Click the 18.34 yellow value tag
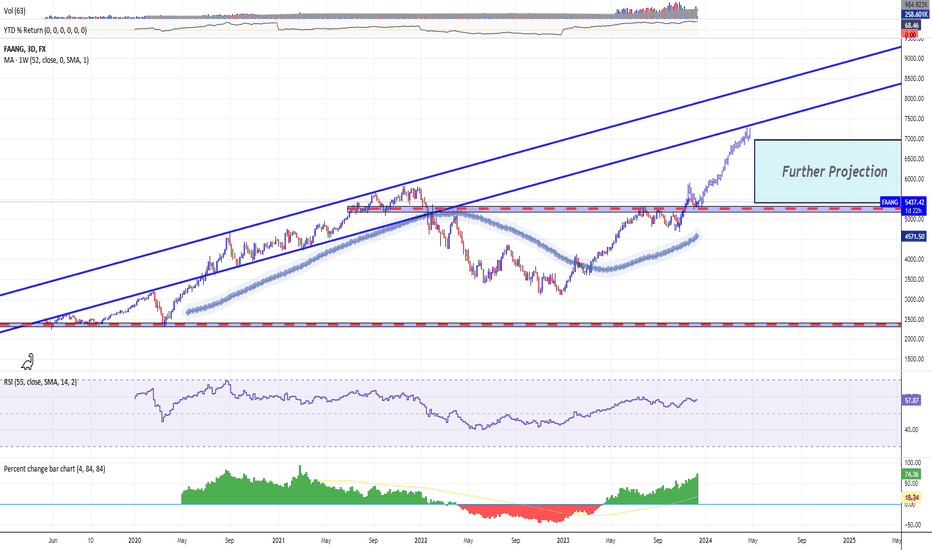932x550 pixels. (x=911, y=496)
